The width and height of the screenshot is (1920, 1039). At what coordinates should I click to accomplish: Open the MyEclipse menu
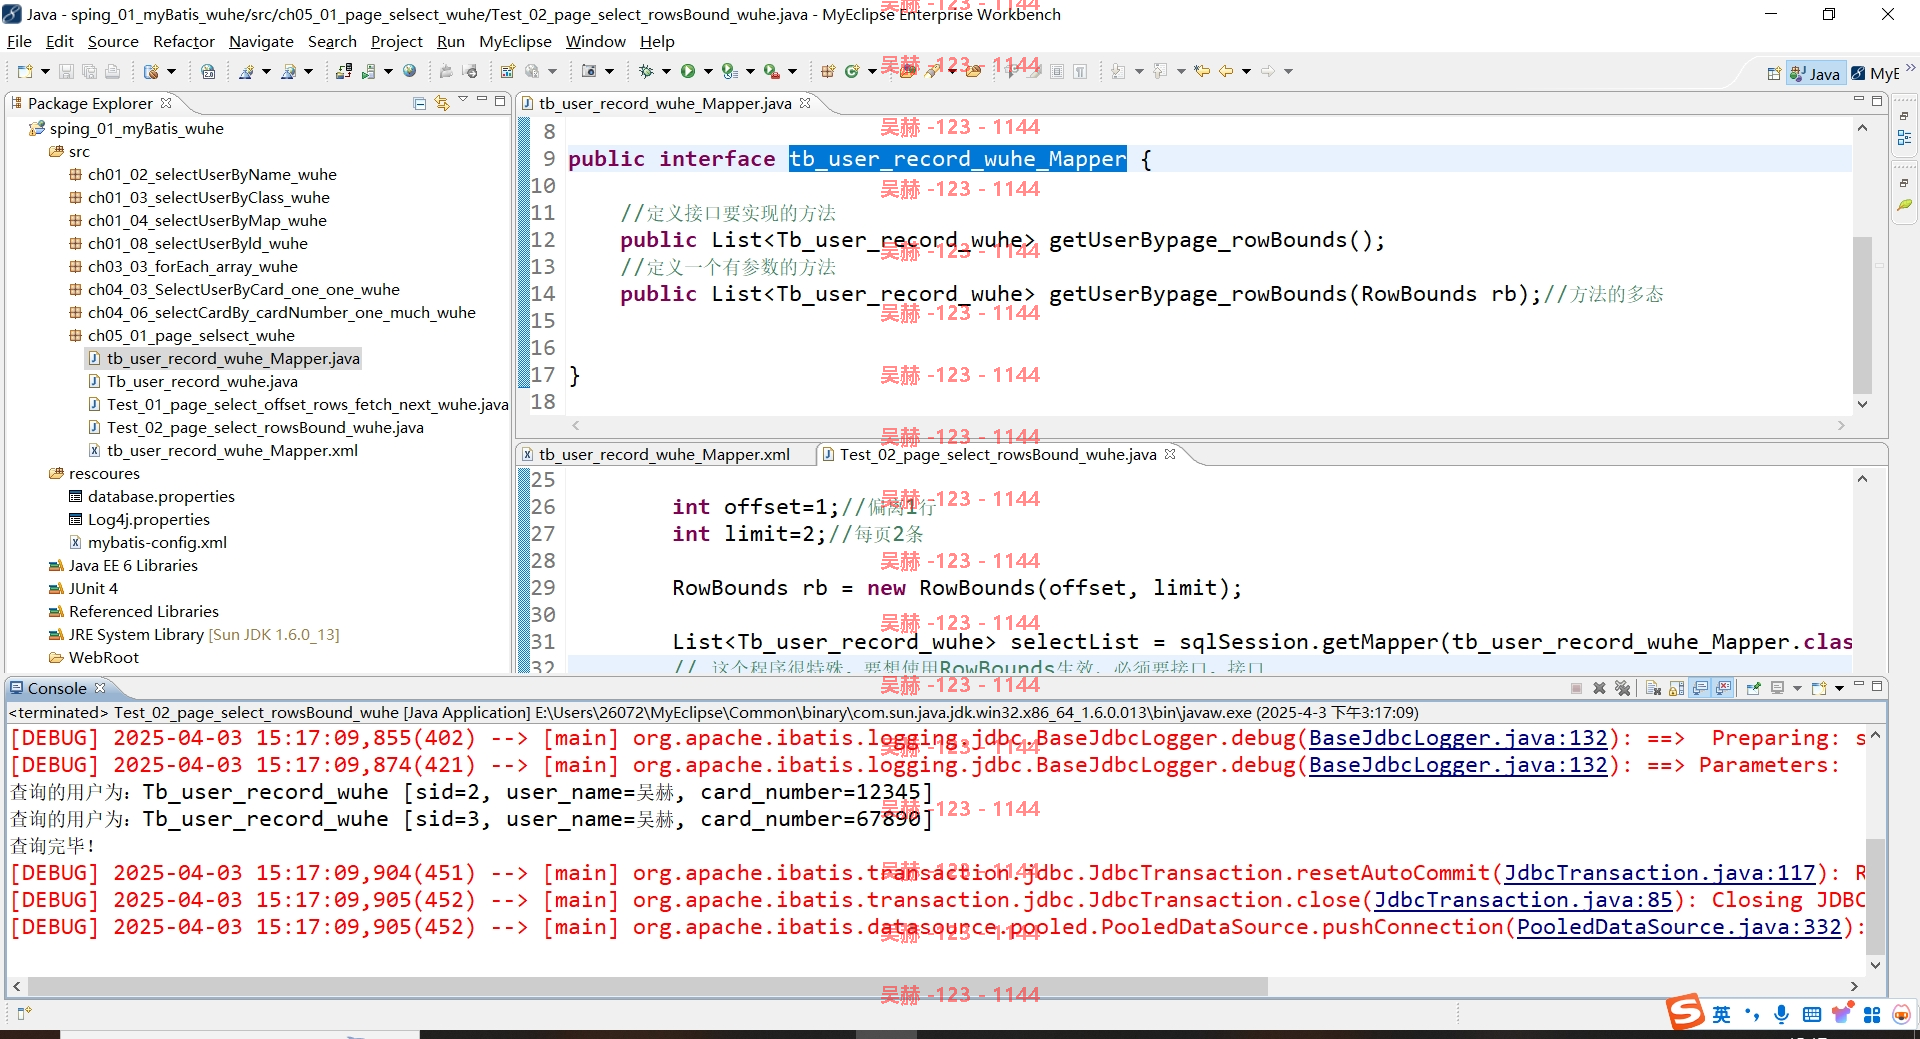[515, 41]
